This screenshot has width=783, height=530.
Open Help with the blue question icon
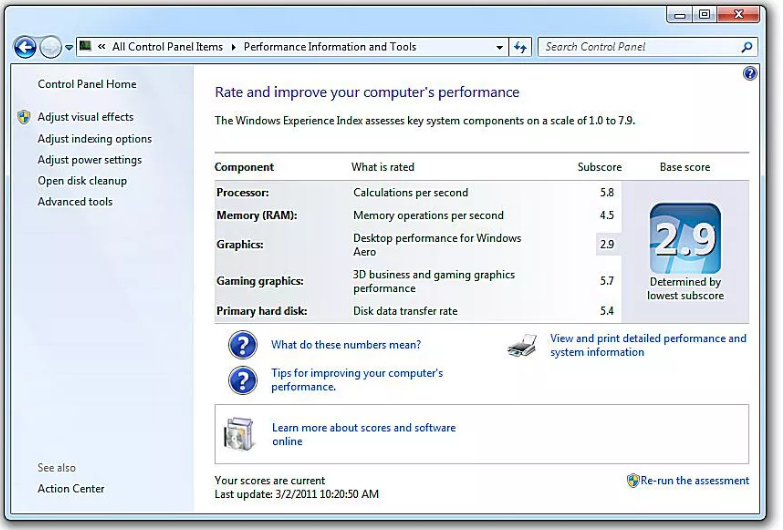tap(750, 74)
